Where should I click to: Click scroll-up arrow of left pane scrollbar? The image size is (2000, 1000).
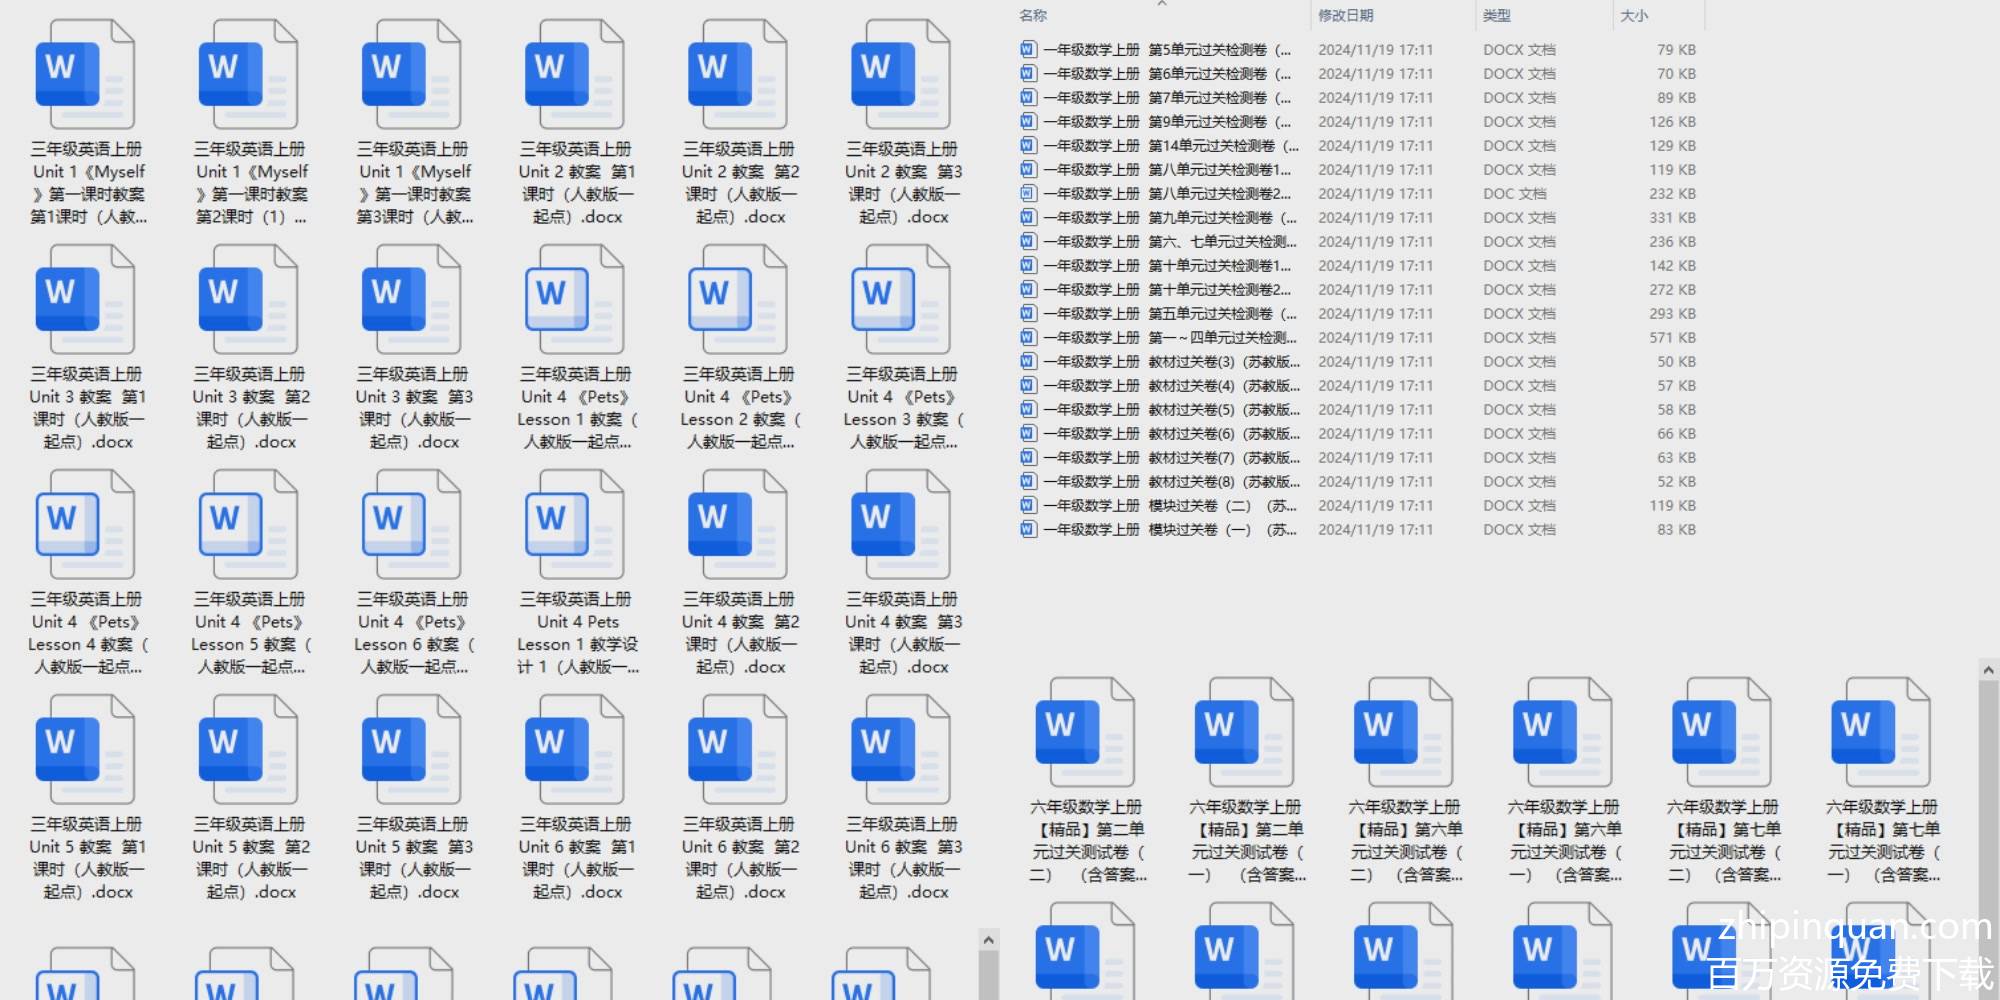(988, 940)
